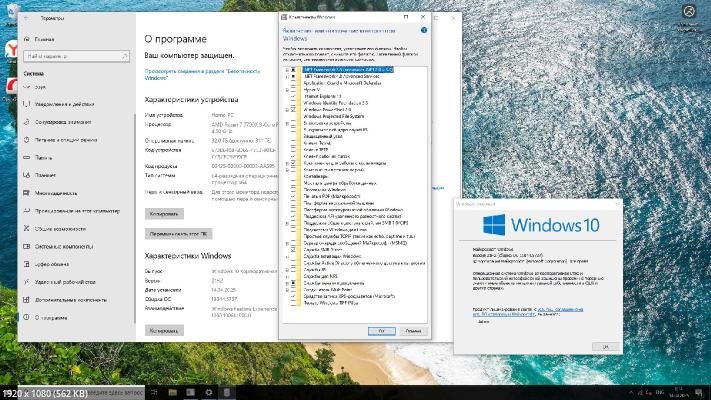
Task: Open license terms link in winver
Action: 528,312
